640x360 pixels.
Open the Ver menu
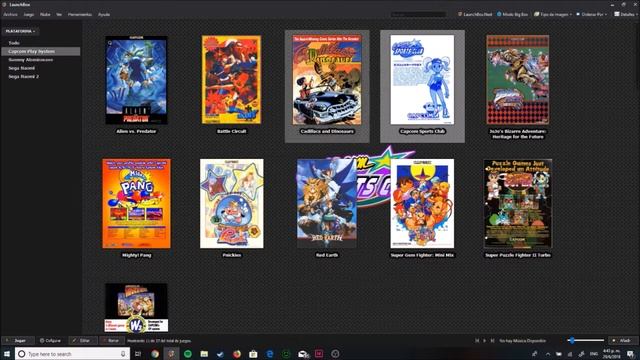tap(59, 14)
